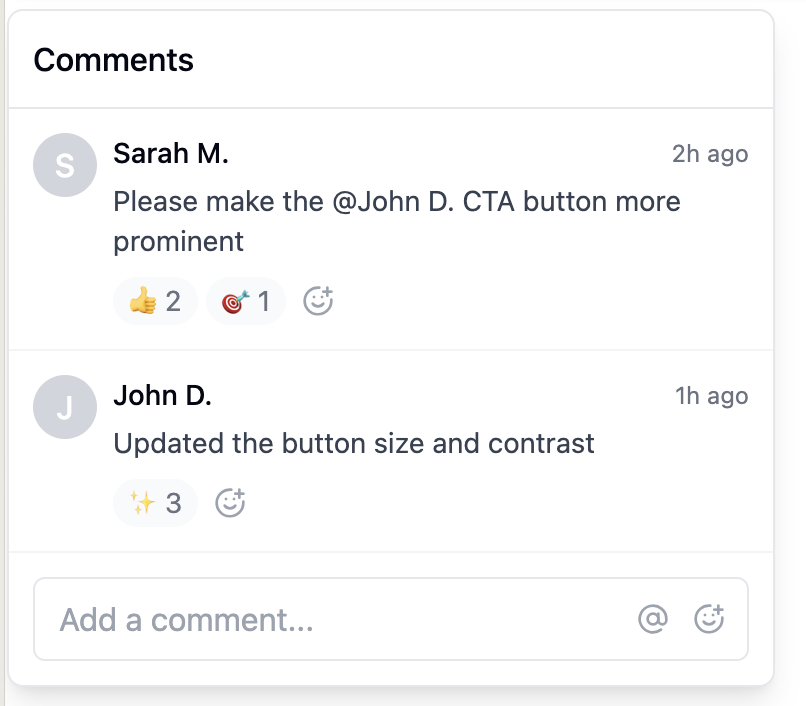Click Sarah M.'s avatar with letter S
Image resolution: width=806 pixels, height=706 pixels.
coord(64,165)
